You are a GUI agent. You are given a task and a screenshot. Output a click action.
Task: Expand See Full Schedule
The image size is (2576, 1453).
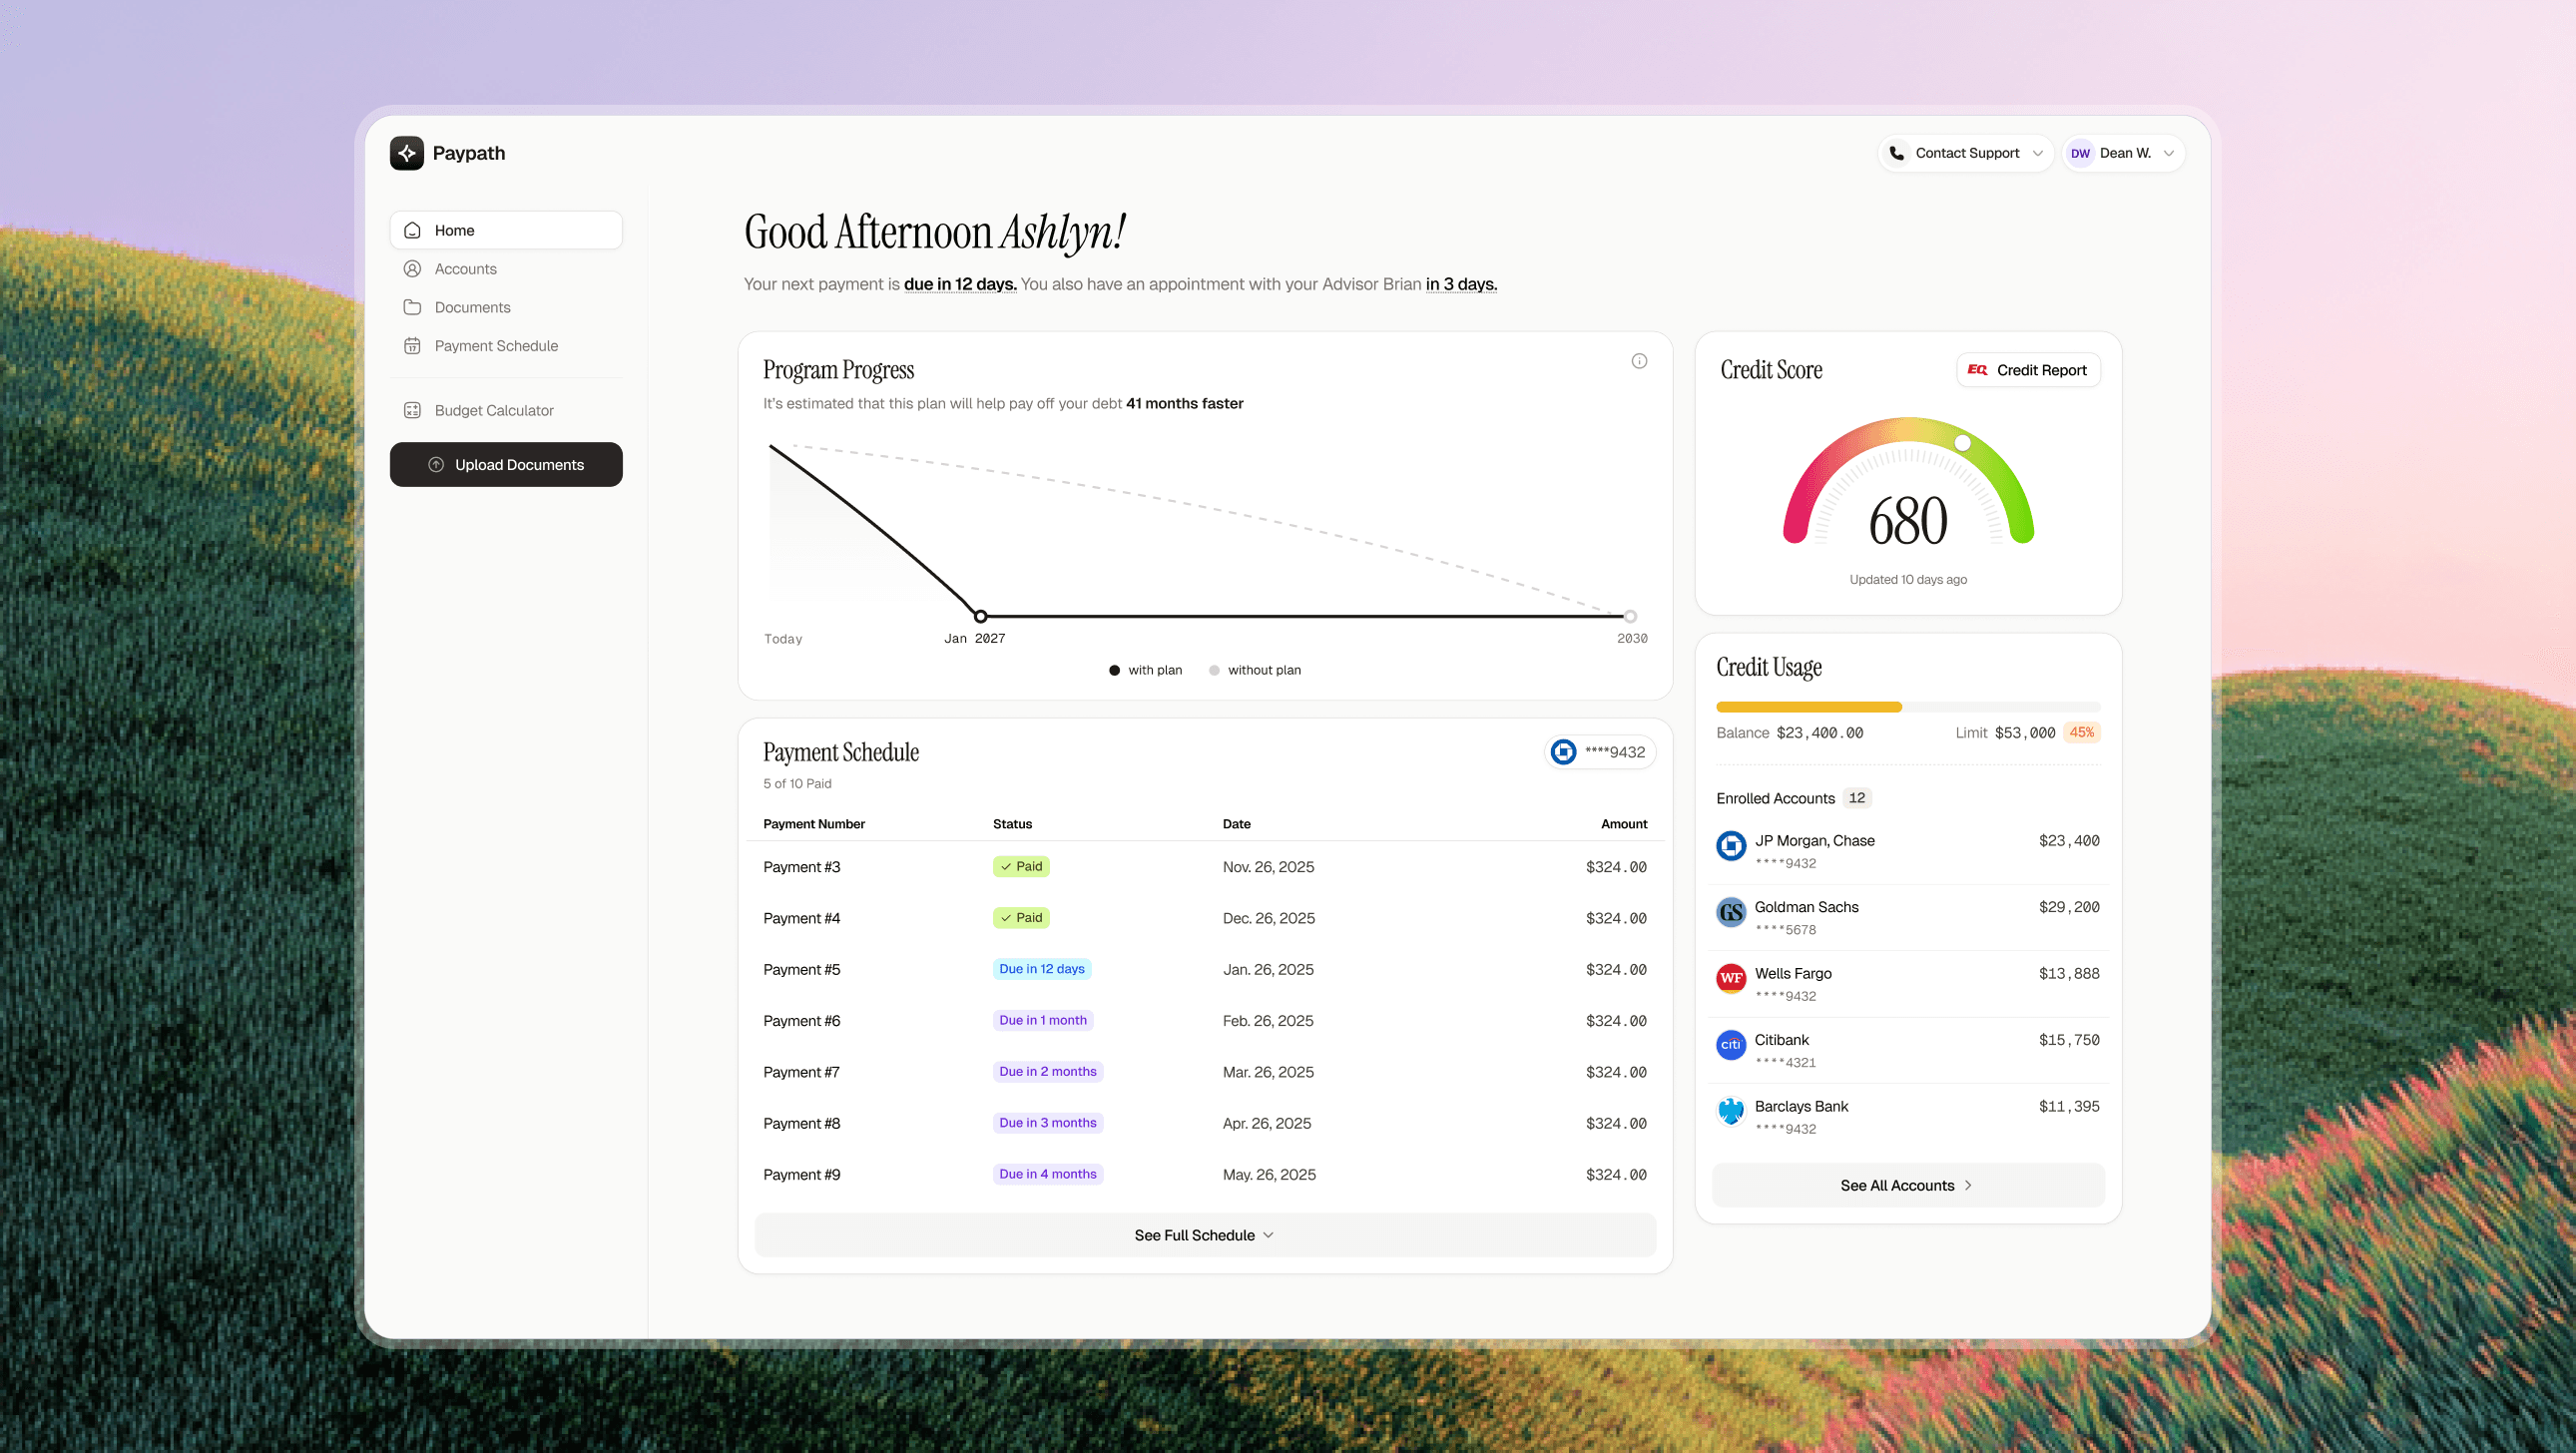1205,1235
